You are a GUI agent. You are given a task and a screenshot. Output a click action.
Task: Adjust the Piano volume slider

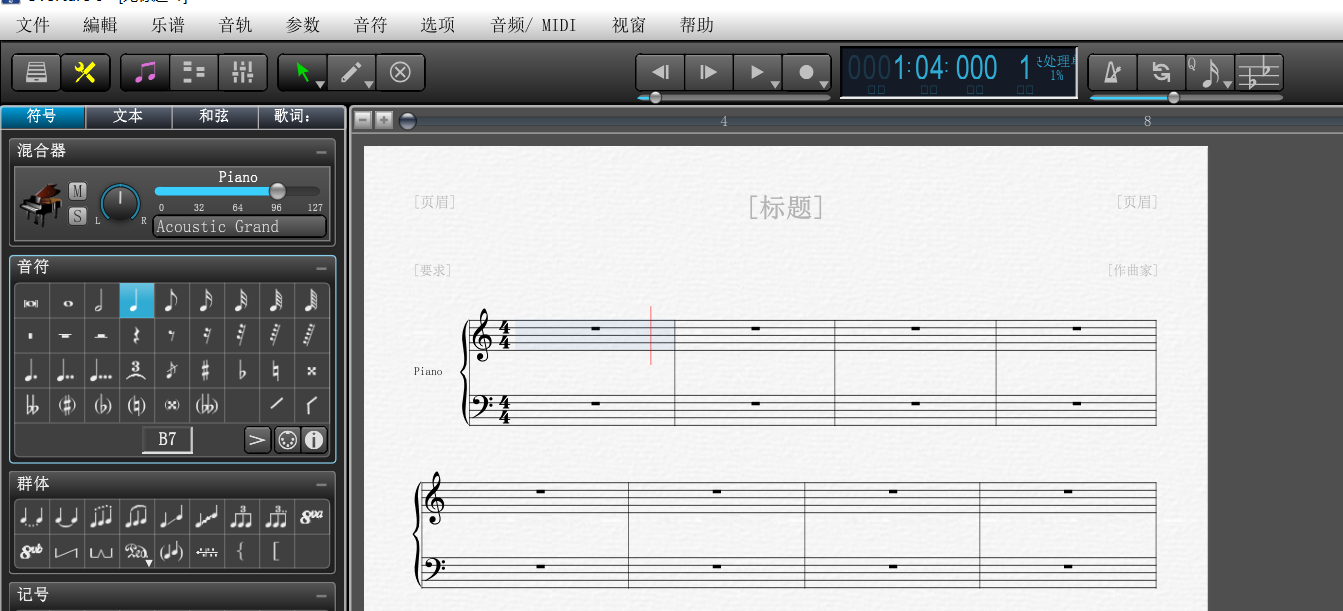pos(238,191)
